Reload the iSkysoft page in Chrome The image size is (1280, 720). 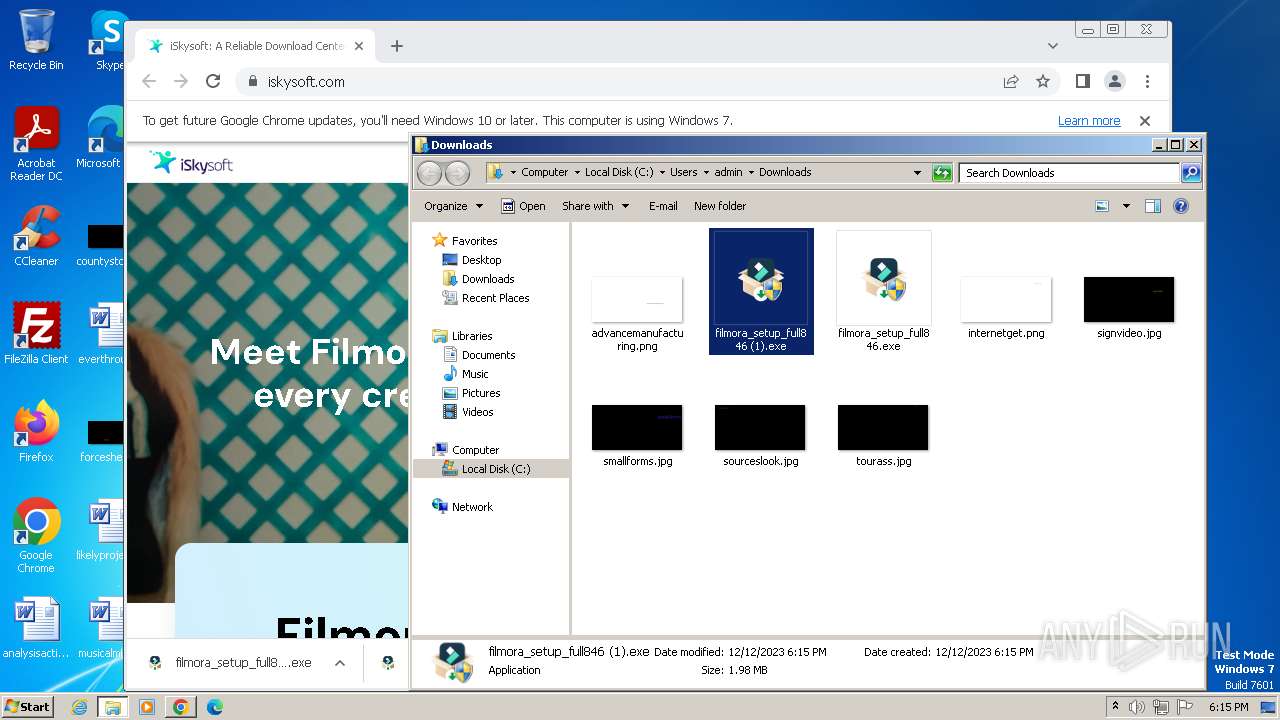coord(212,81)
